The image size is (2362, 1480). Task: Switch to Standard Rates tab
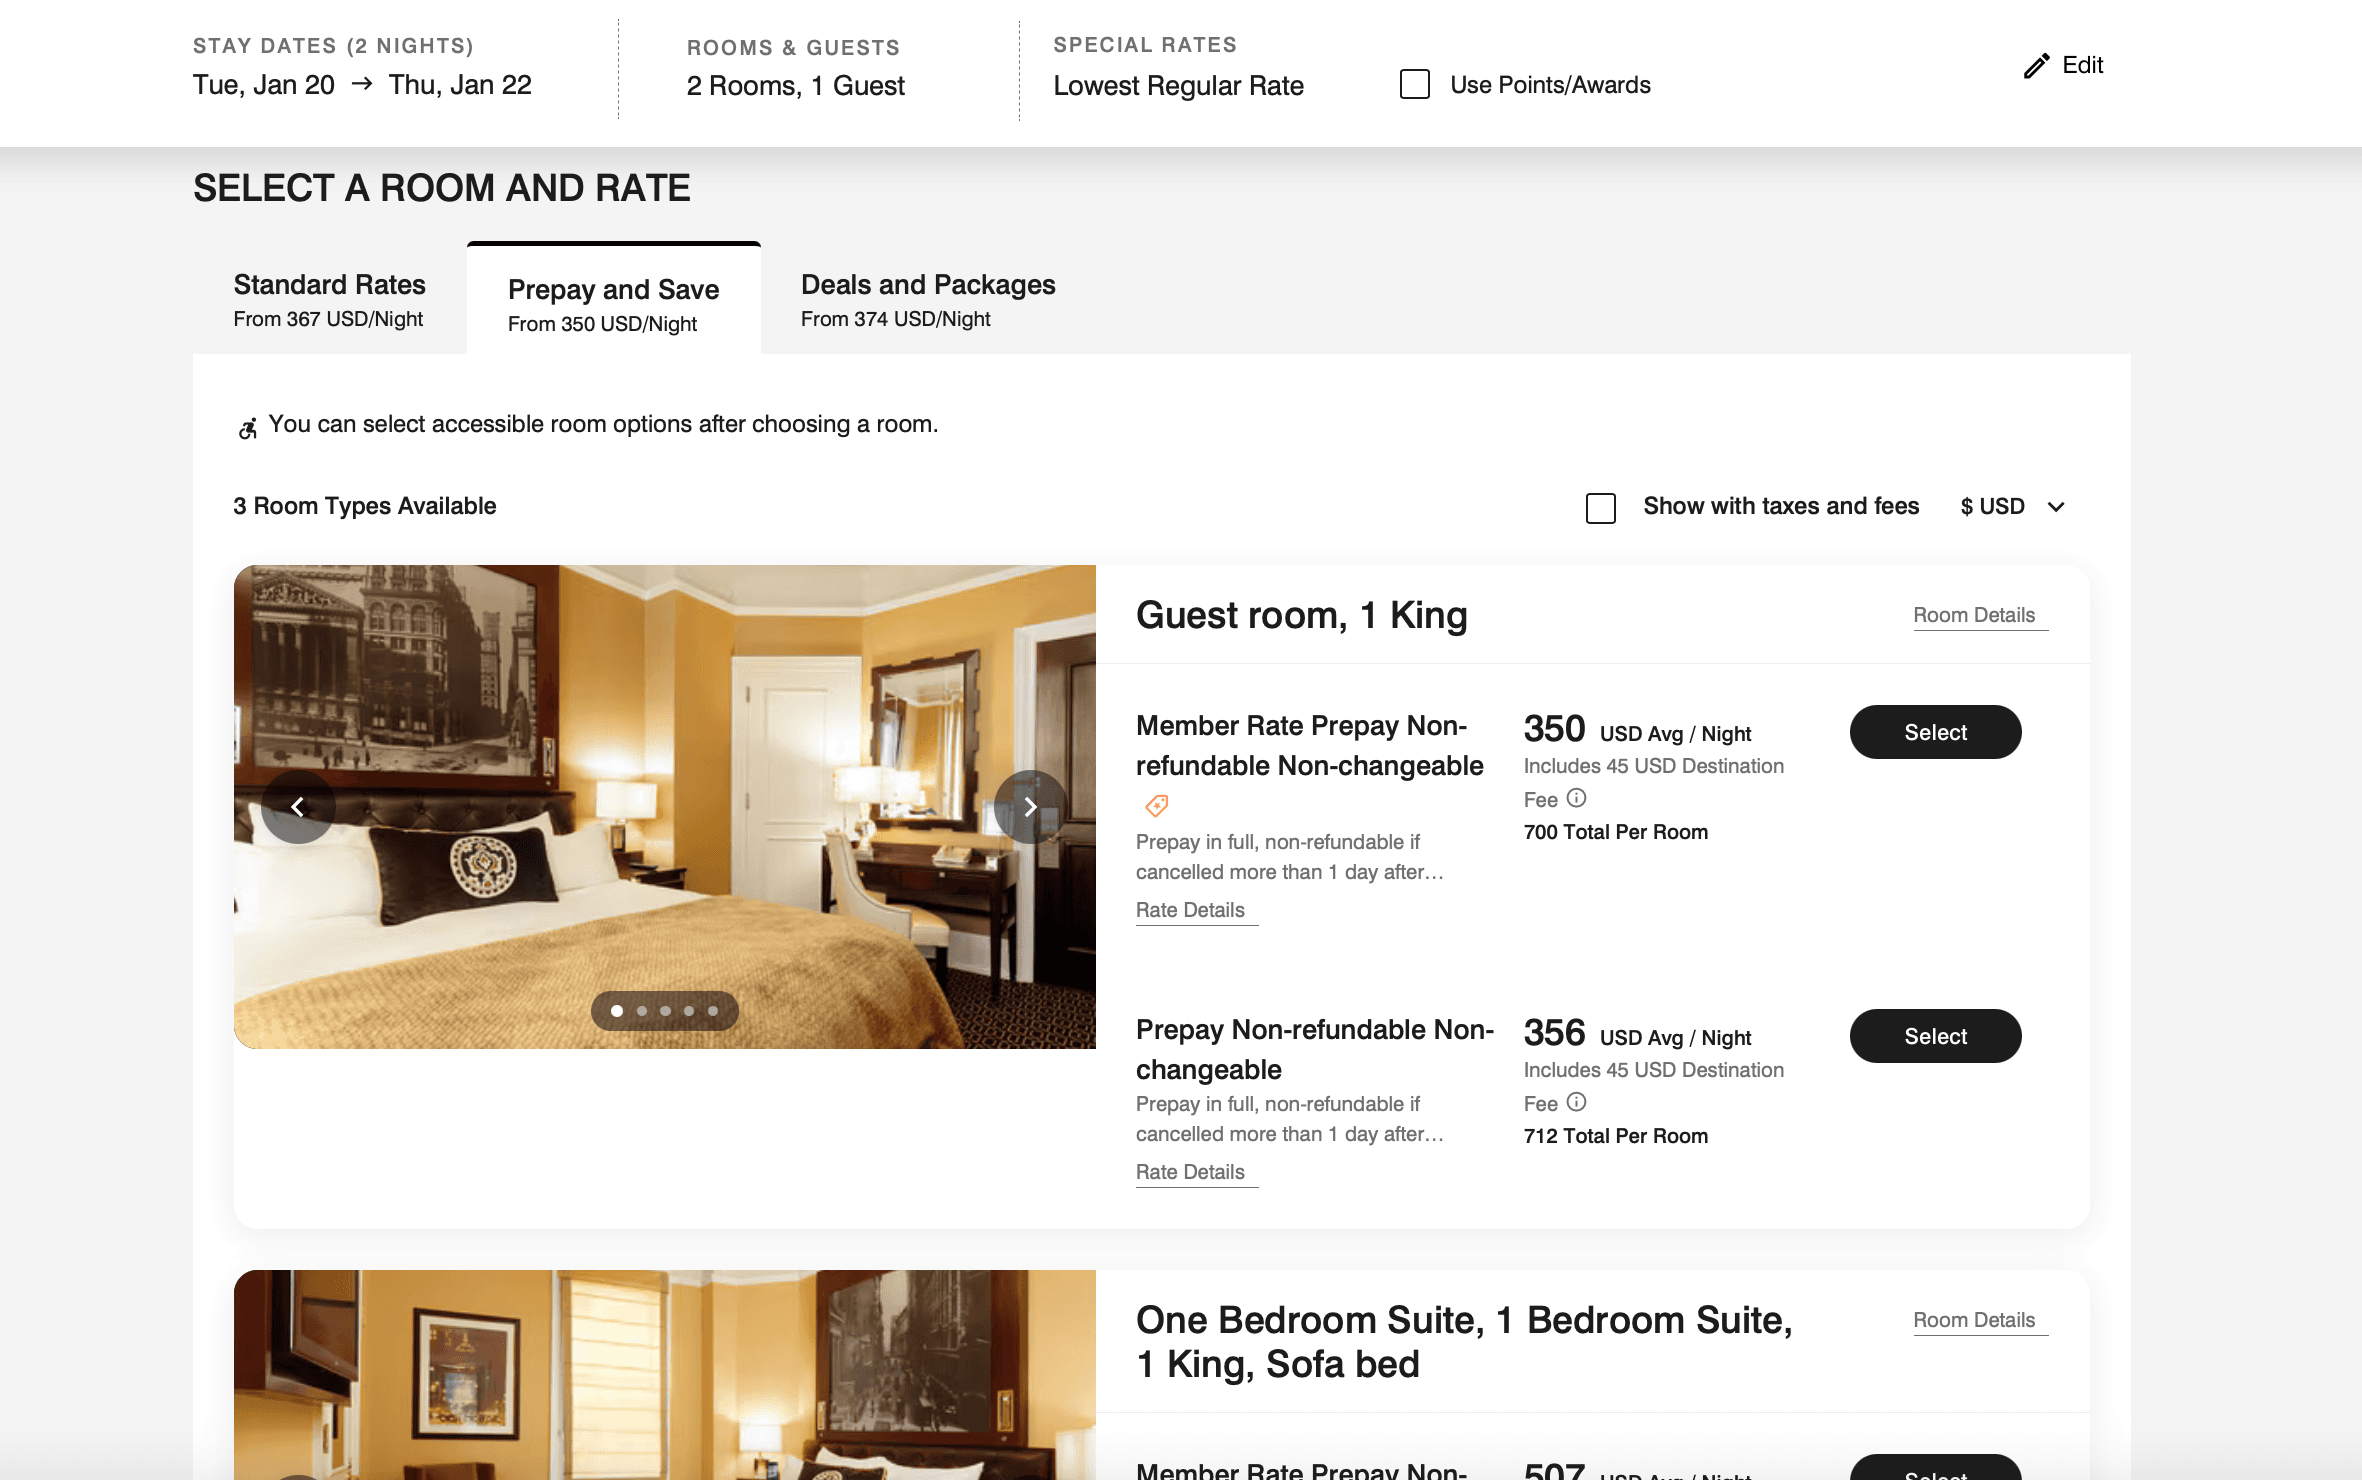pyautogui.click(x=330, y=299)
